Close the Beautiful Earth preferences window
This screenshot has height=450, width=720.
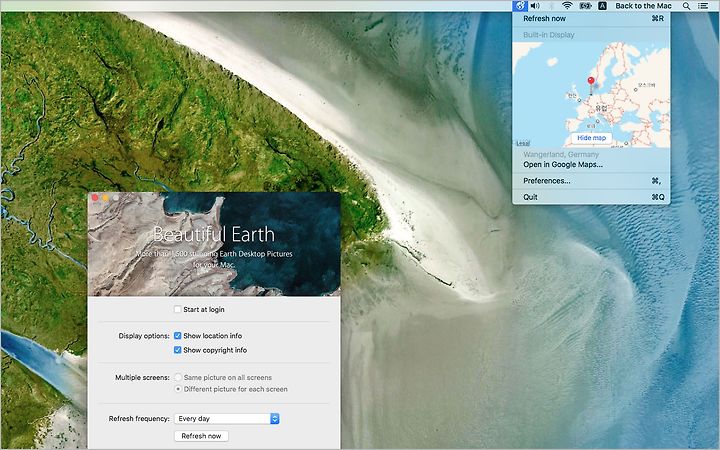[x=95, y=198]
